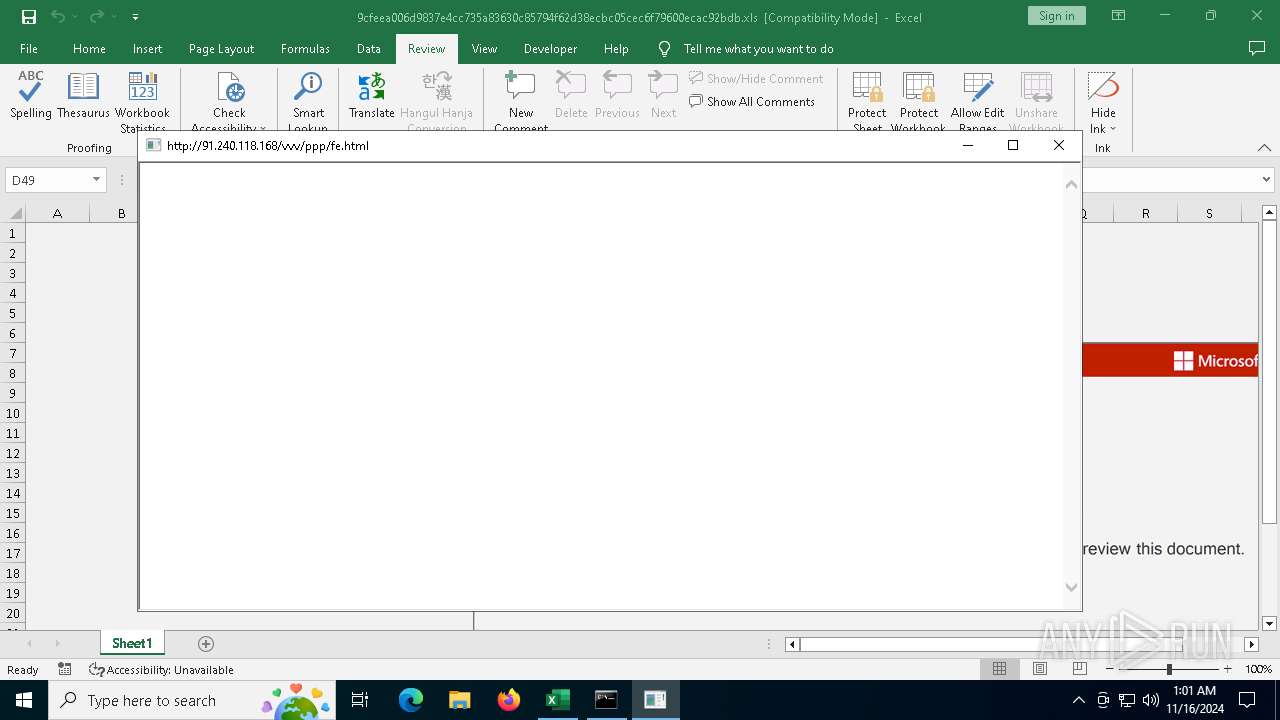Open Ribbon Display Options
This screenshot has width=1280, height=720.
coord(1118,16)
